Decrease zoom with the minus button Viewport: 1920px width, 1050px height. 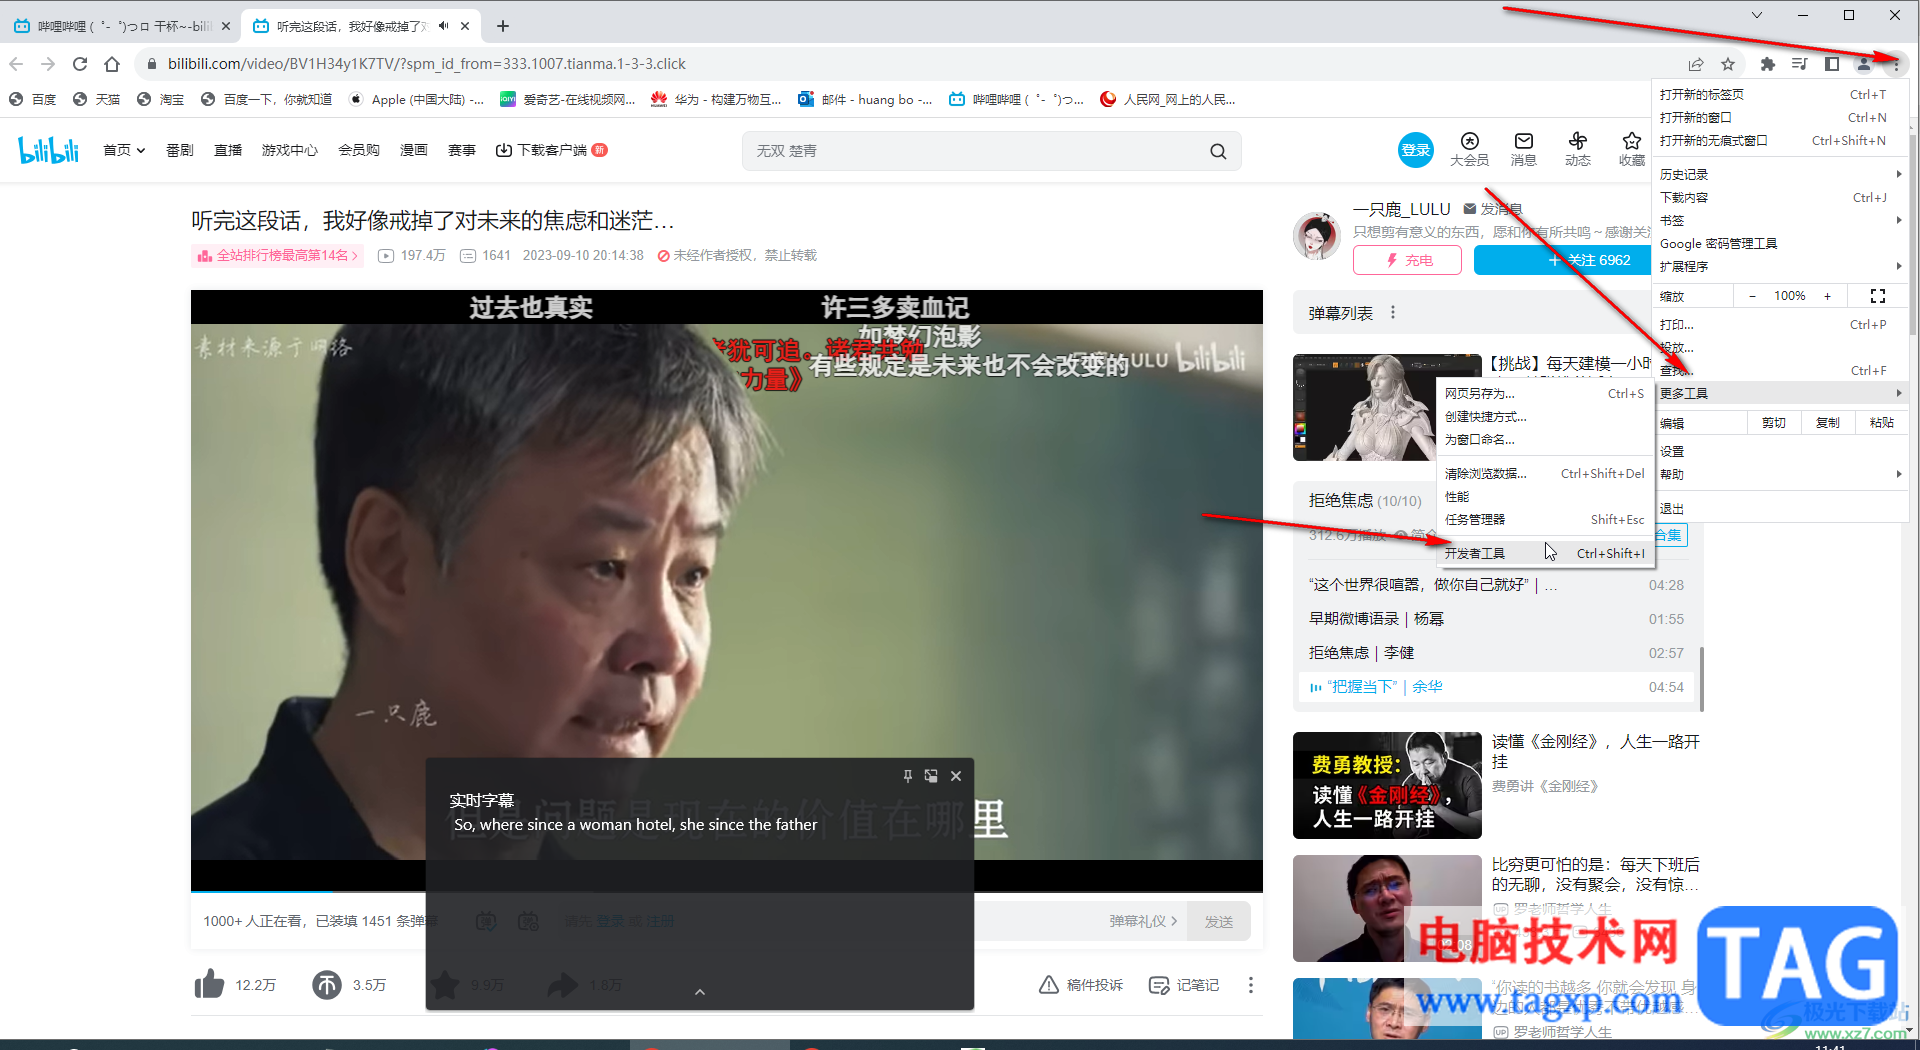click(x=1752, y=296)
